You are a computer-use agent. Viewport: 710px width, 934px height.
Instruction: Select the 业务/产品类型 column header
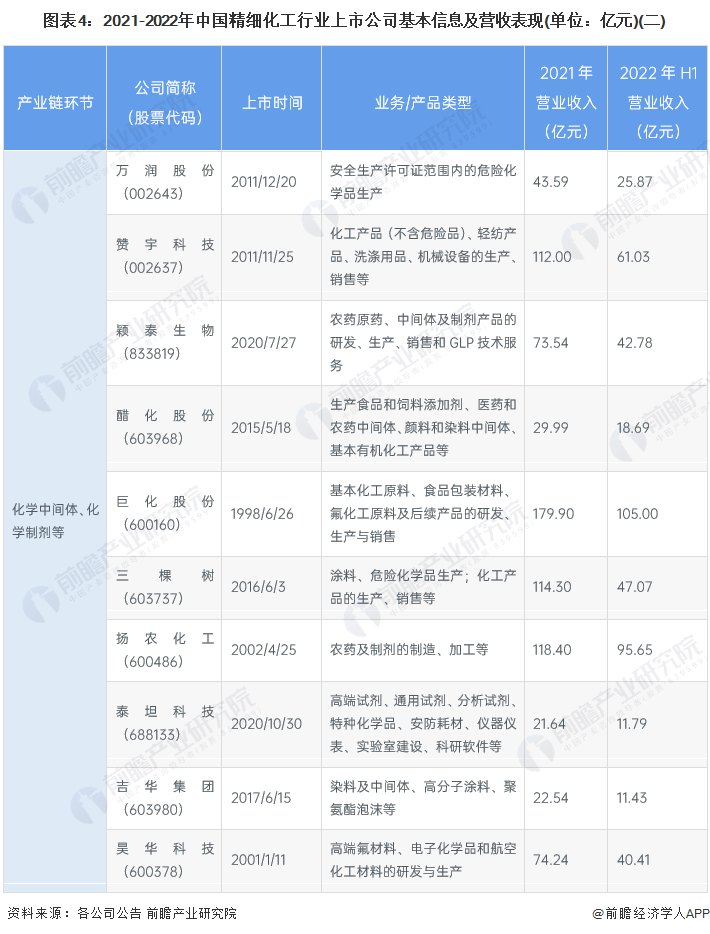[422, 103]
